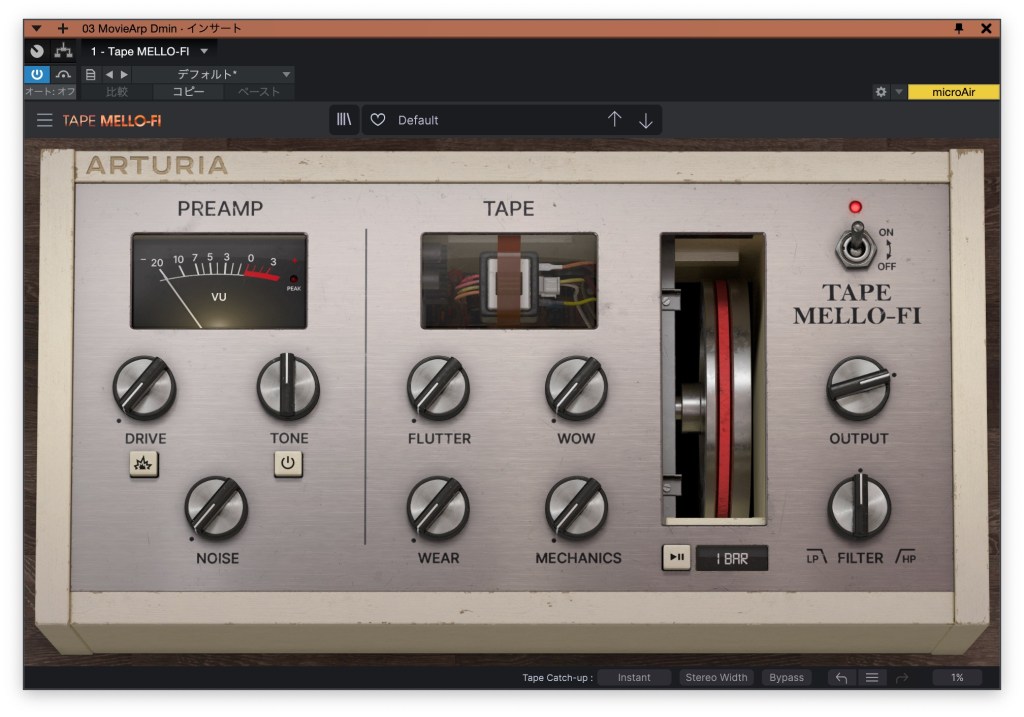Viewport: 1024px width, 717px height.
Task: Click the microAir controller label
Action: point(953,91)
